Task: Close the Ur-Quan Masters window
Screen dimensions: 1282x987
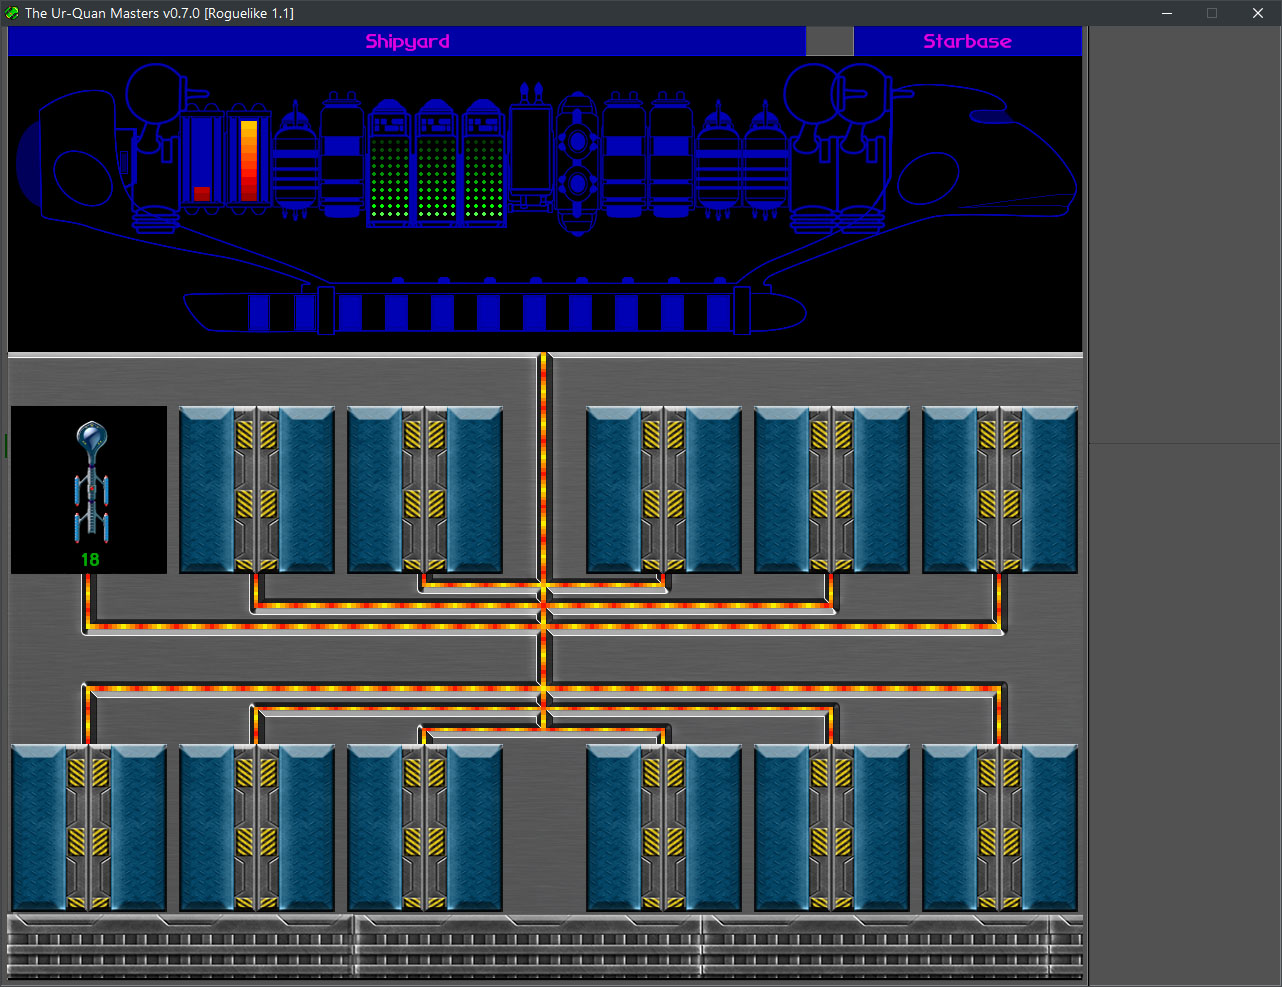Action: pyautogui.click(x=1258, y=13)
